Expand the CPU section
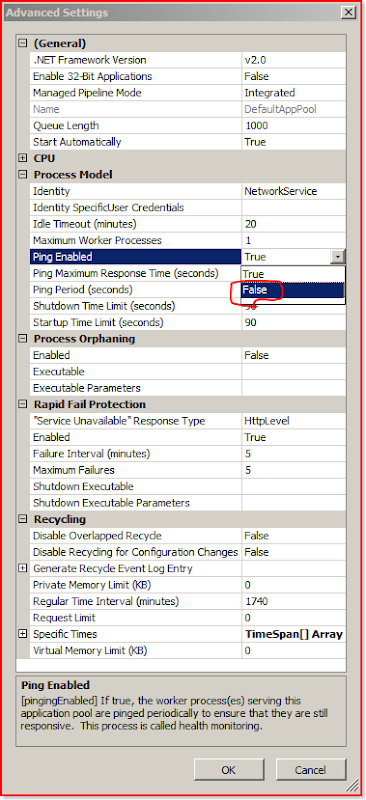 tap(22, 158)
